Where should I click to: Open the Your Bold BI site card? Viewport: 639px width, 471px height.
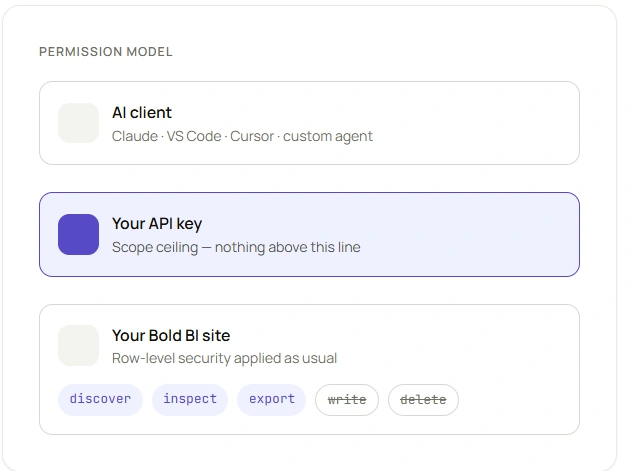click(x=309, y=369)
